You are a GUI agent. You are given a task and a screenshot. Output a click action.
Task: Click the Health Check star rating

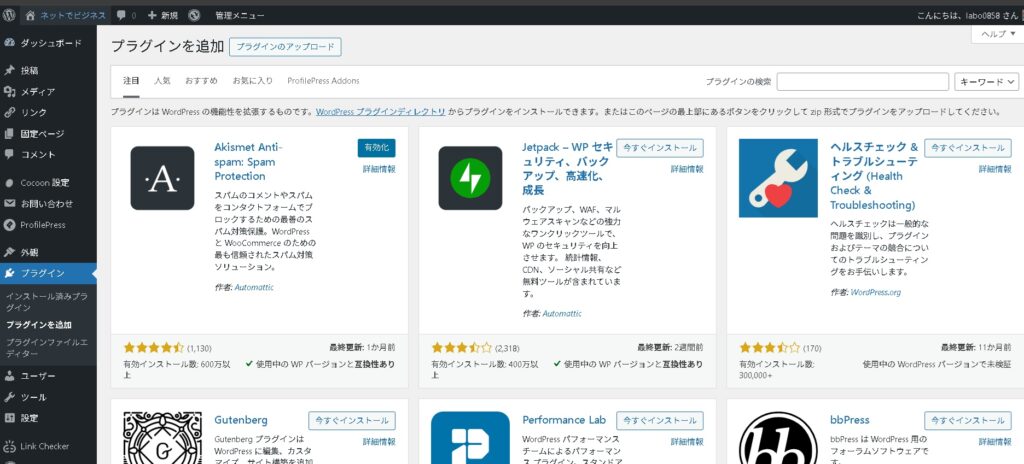pos(769,348)
